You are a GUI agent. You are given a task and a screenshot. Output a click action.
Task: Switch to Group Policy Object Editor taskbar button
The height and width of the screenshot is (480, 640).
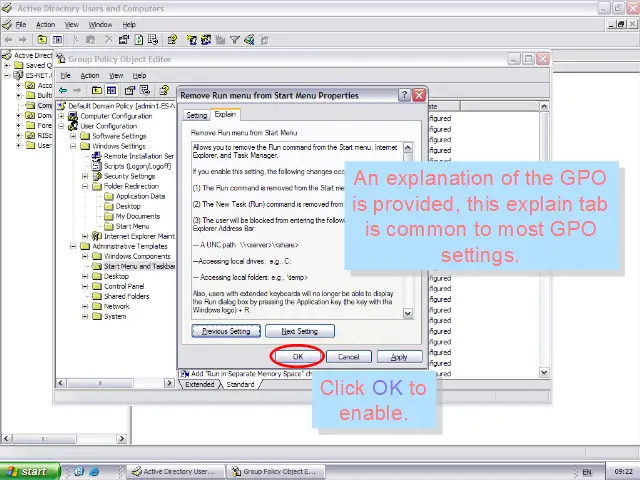coord(276,471)
